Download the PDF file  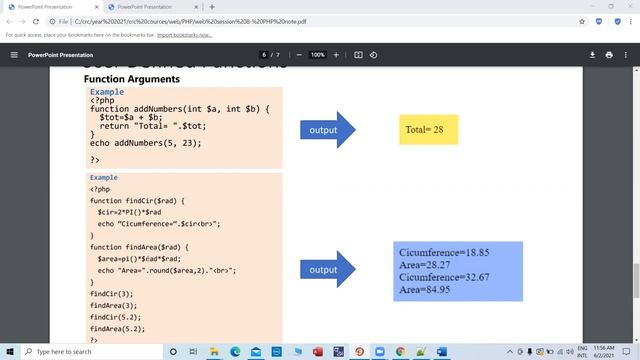point(592,55)
